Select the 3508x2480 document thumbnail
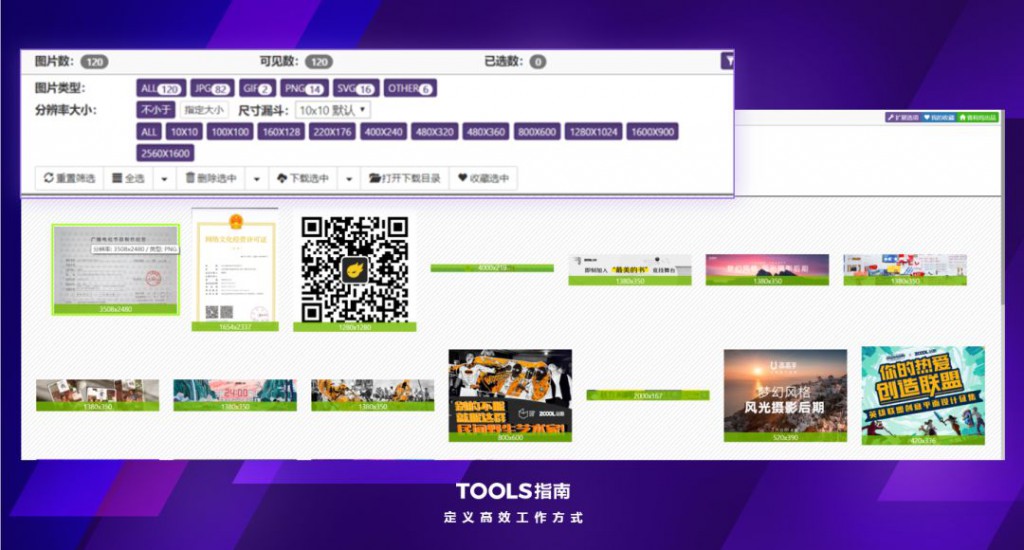Image resolution: width=1024 pixels, height=550 pixels. (x=116, y=270)
